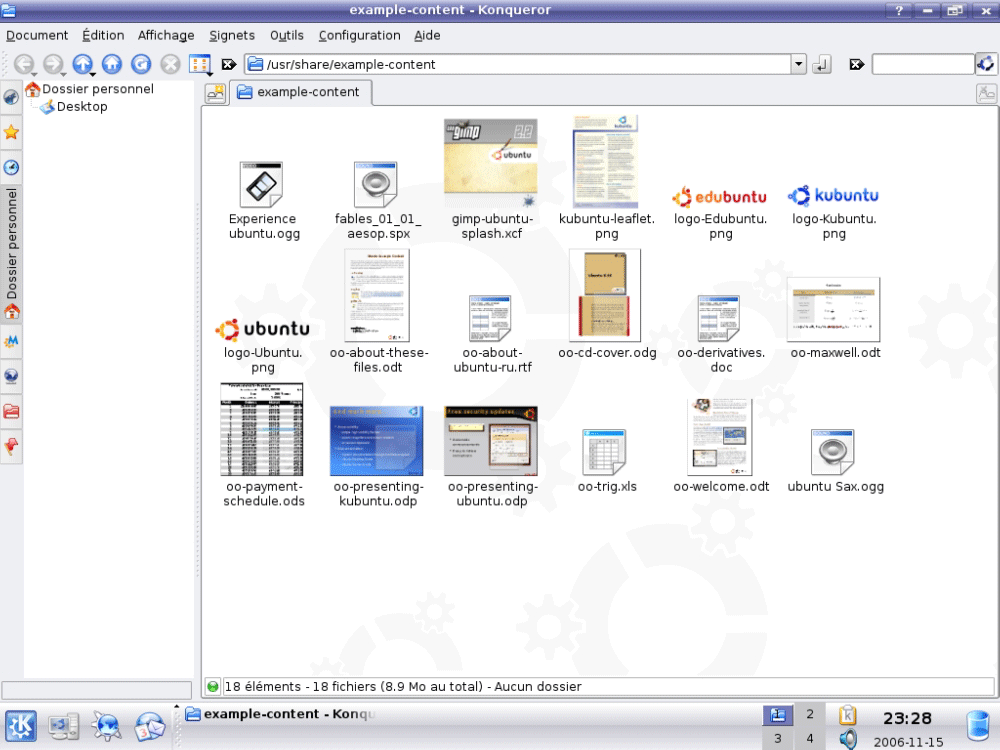The width and height of the screenshot is (1000, 750).
Task: Open the view mode selector in toolbar
Action: coord(200,64)
